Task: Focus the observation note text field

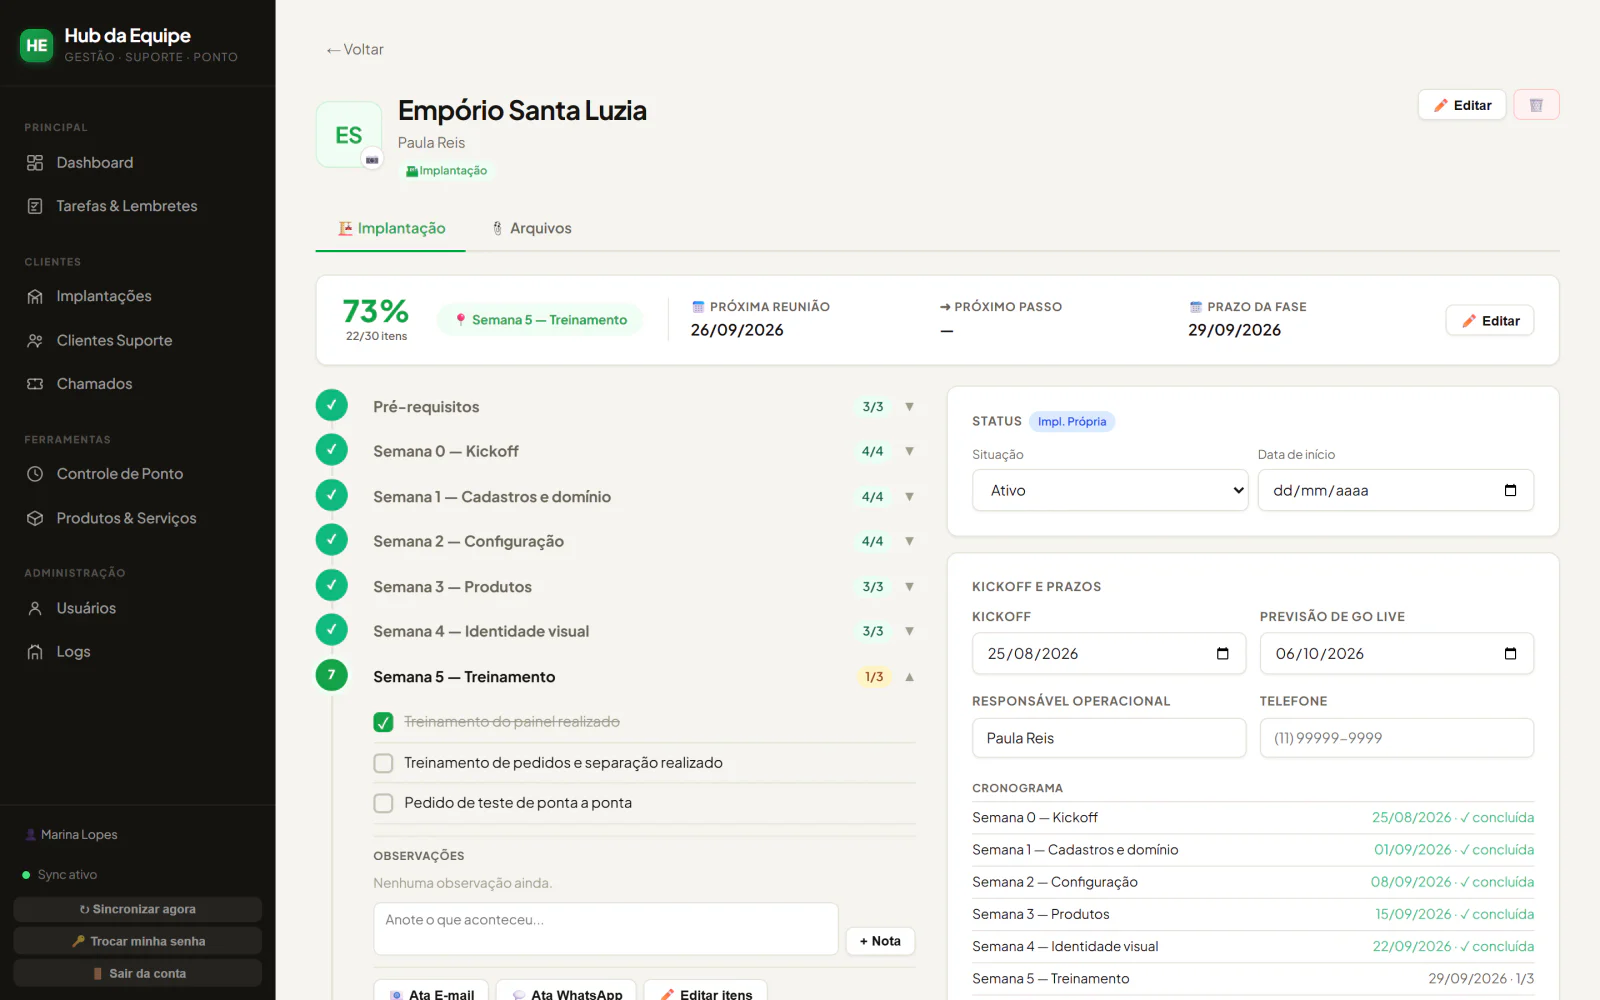Action: coord(606,929)
